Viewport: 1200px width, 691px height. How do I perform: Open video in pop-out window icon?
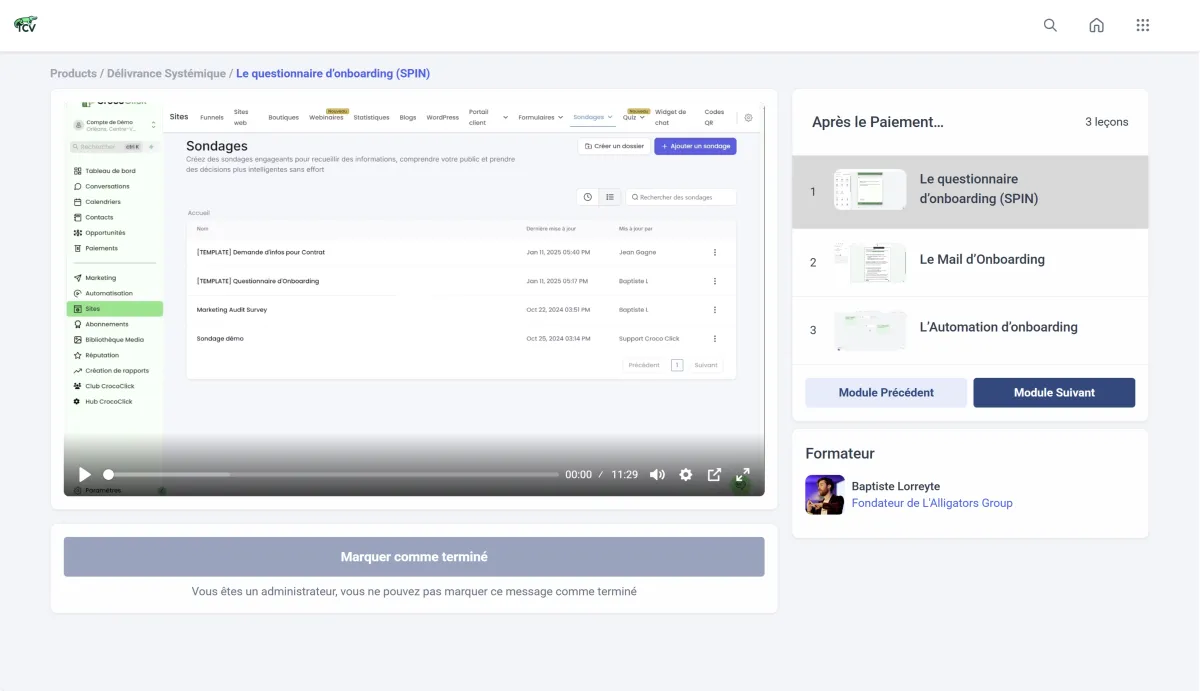[x=714, y=475]
